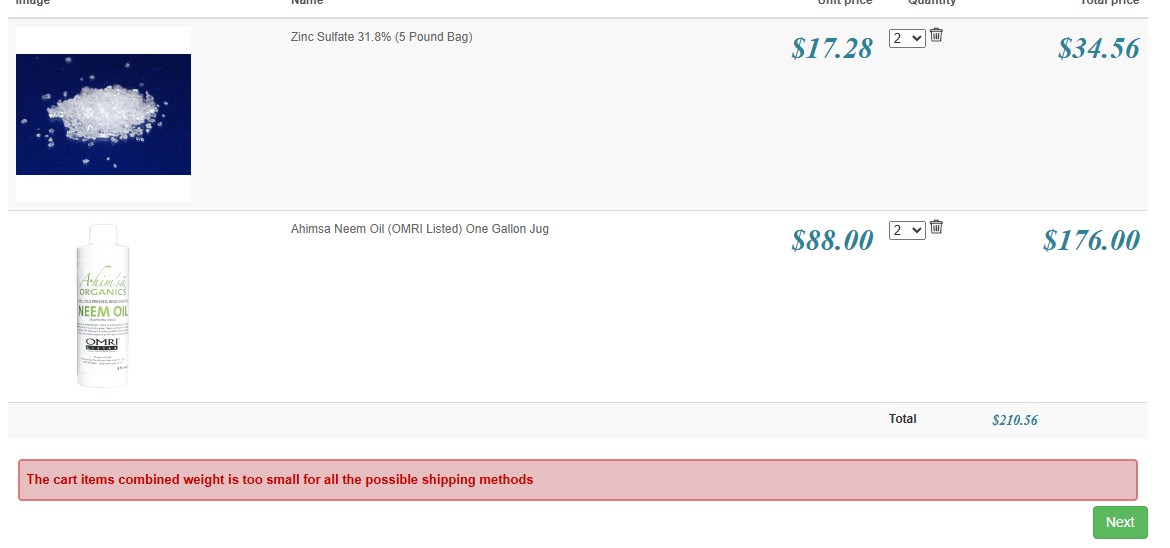
Task: Delete Zinc Sulfate from the cart
Action: coord(936,36)
